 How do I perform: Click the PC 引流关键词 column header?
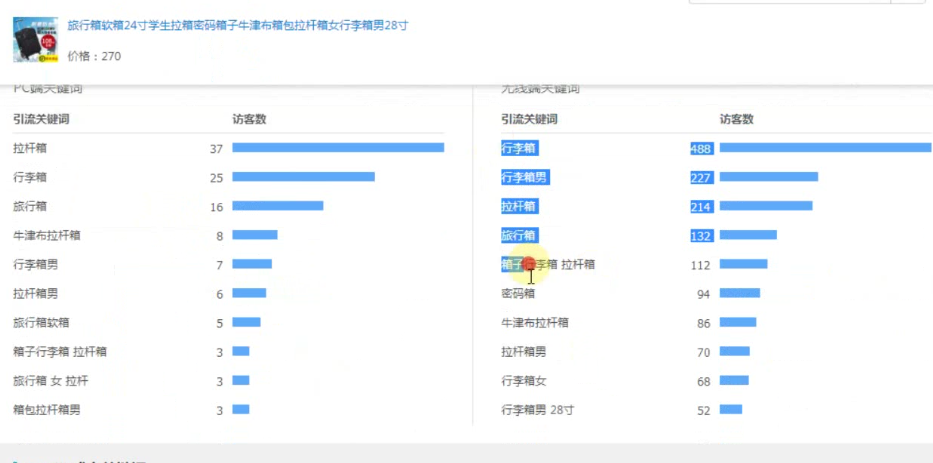click(x=41, y=119)
